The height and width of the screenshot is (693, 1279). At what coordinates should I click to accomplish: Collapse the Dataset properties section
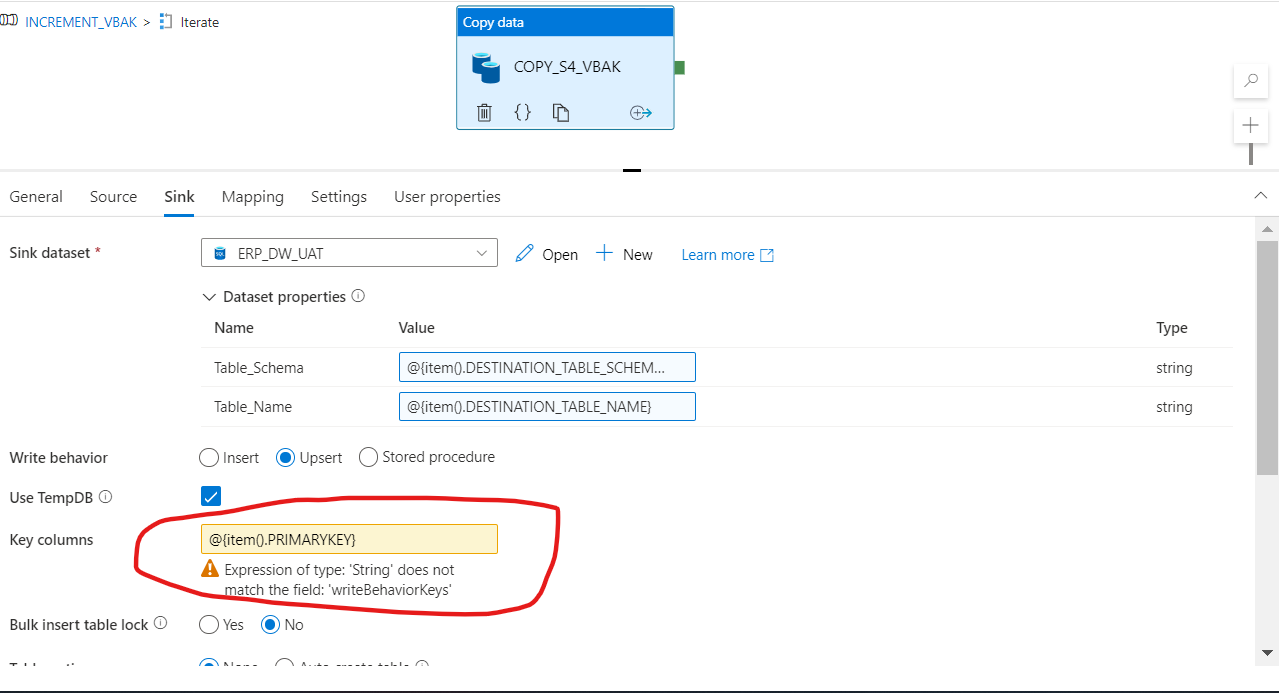click(209, 297)
